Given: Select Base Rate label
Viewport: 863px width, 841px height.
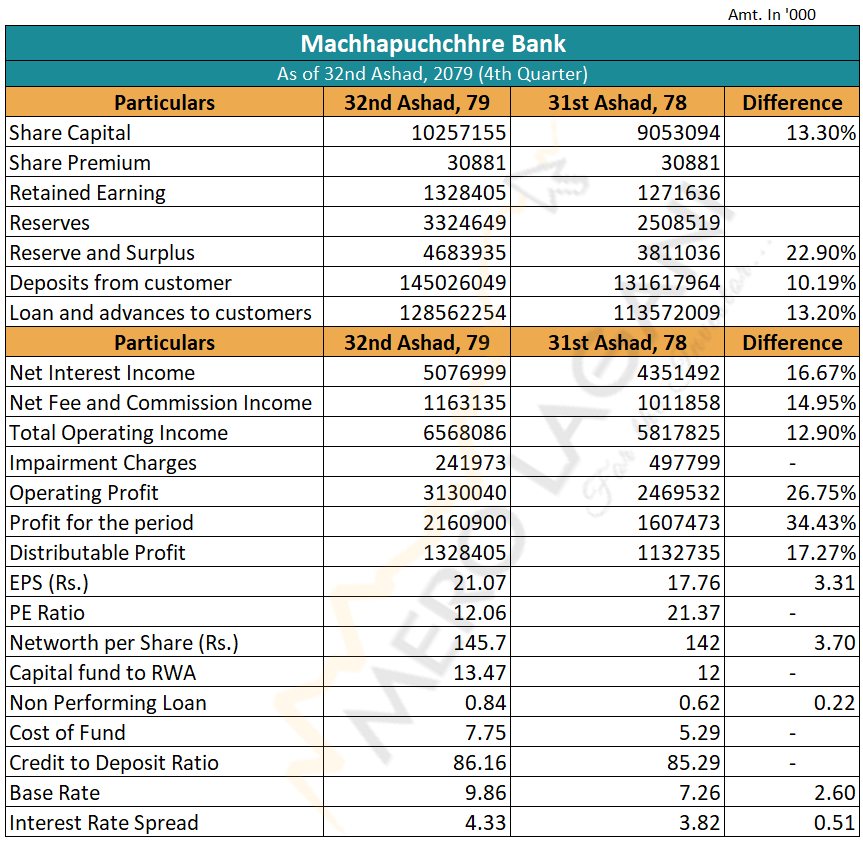Looking at the screenshot, I should coord(54,793).
